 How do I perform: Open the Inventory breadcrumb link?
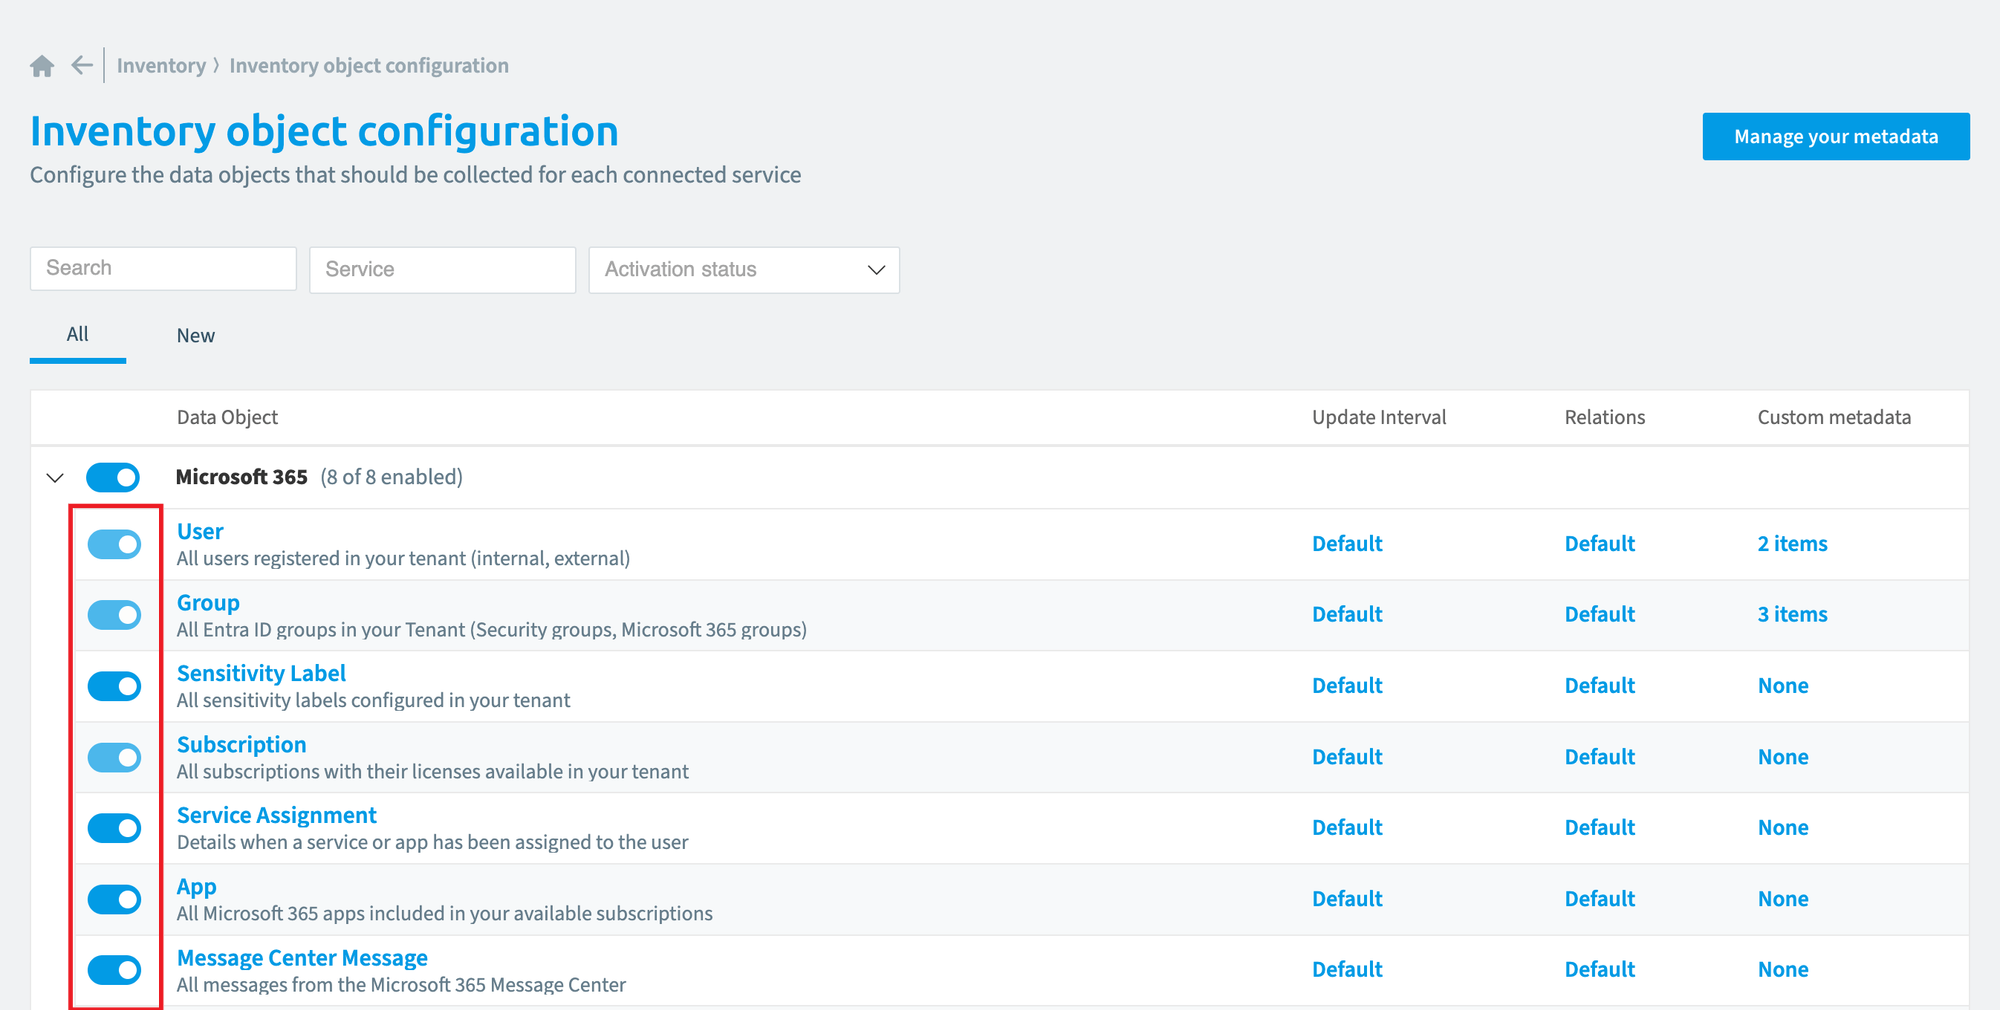161,66
